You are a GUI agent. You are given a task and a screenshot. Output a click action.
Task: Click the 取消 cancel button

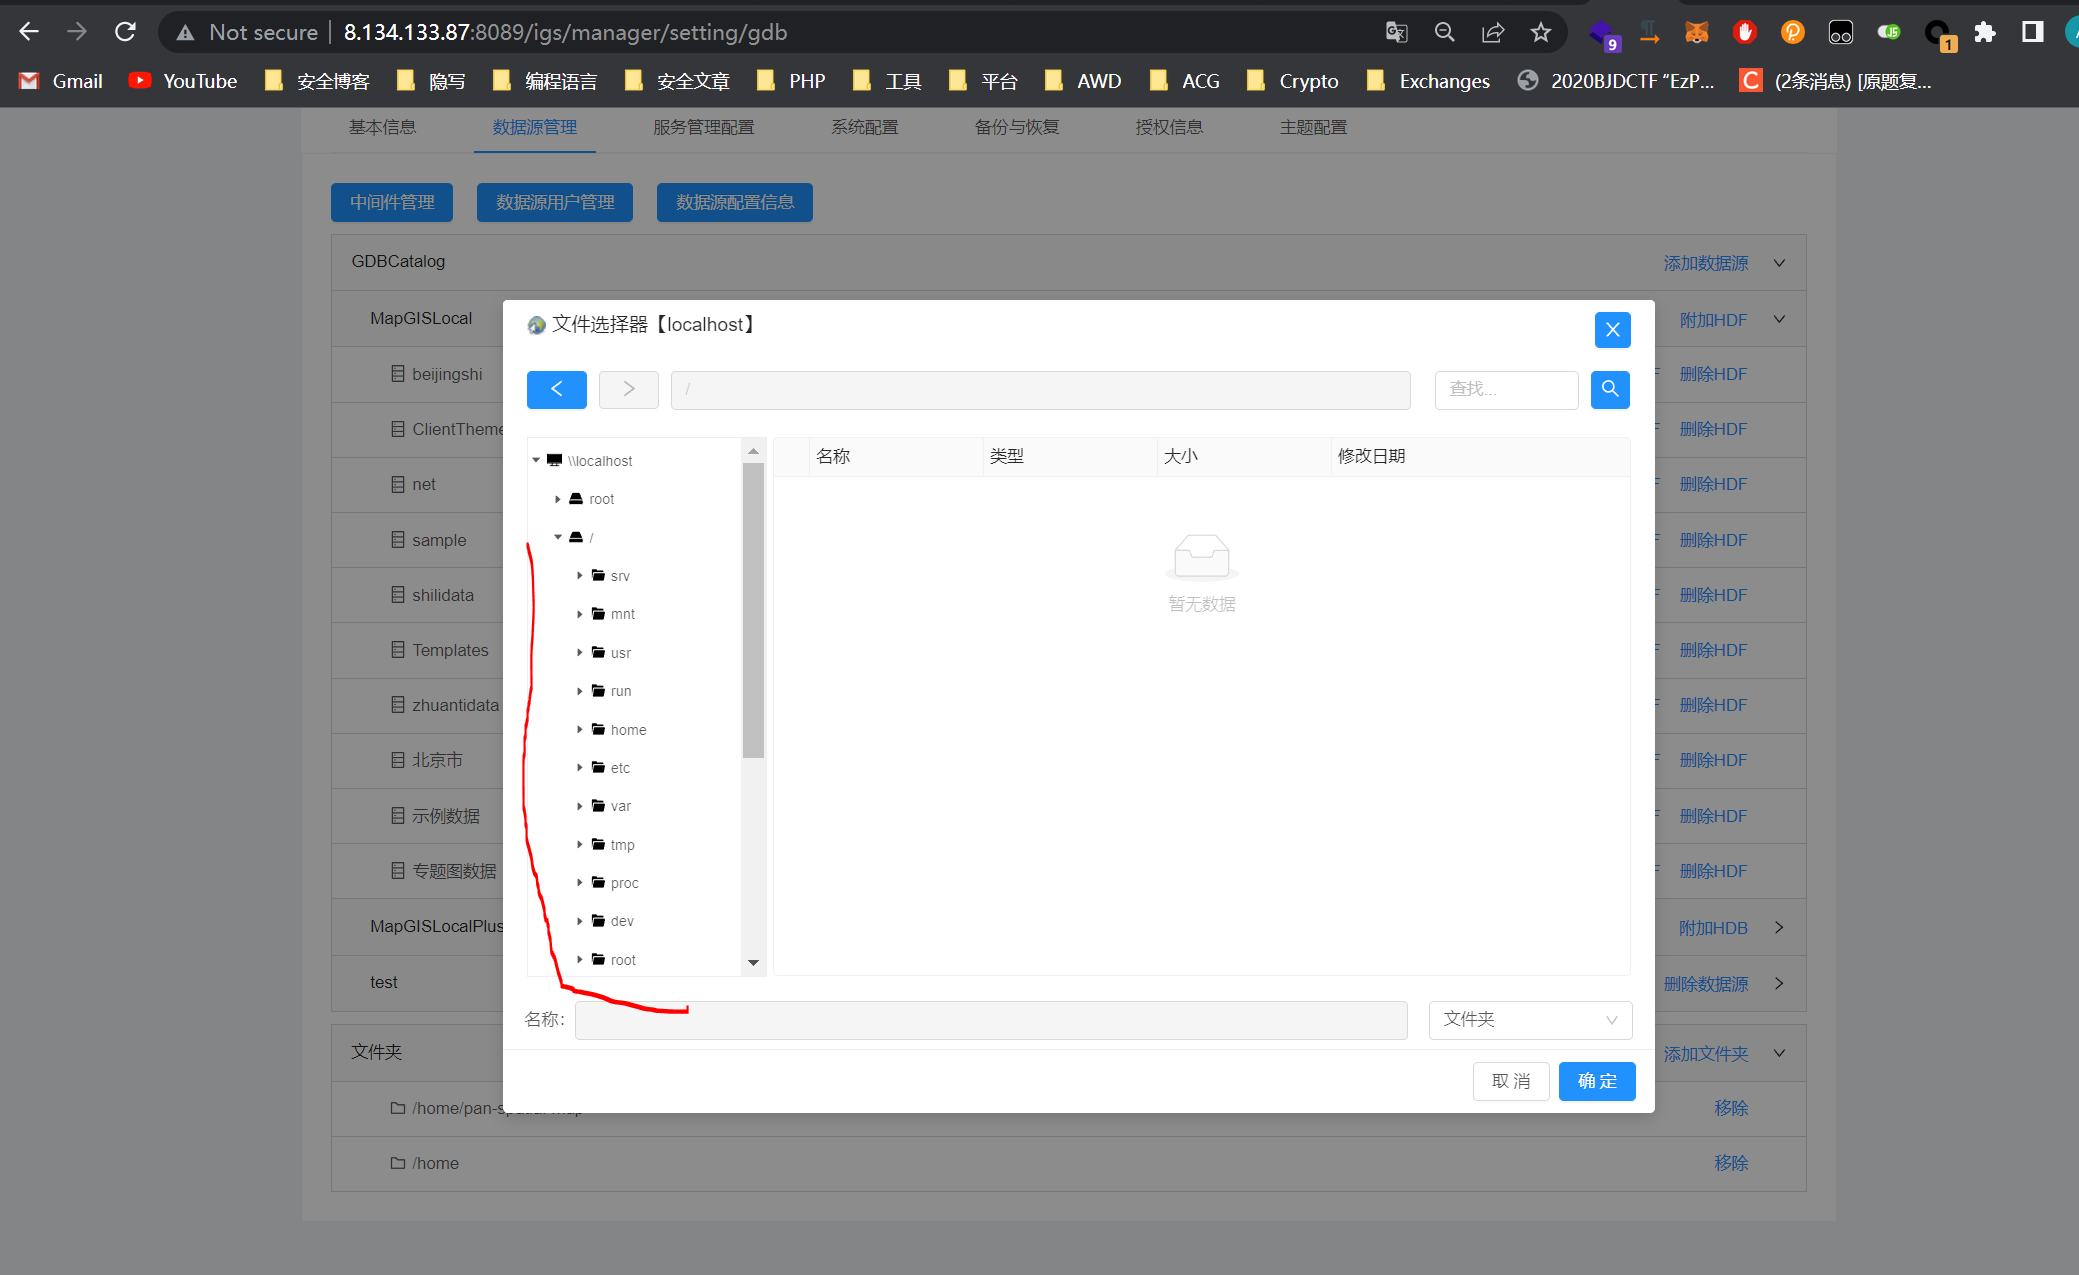point(1510,1081)
